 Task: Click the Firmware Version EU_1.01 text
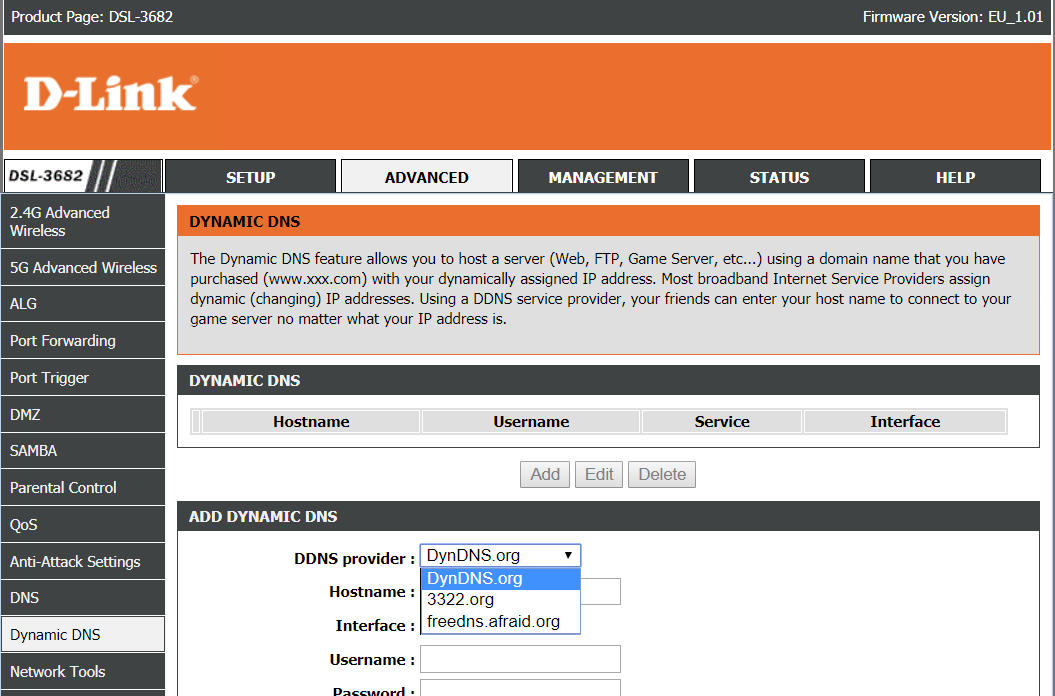(x=953, y=17)
